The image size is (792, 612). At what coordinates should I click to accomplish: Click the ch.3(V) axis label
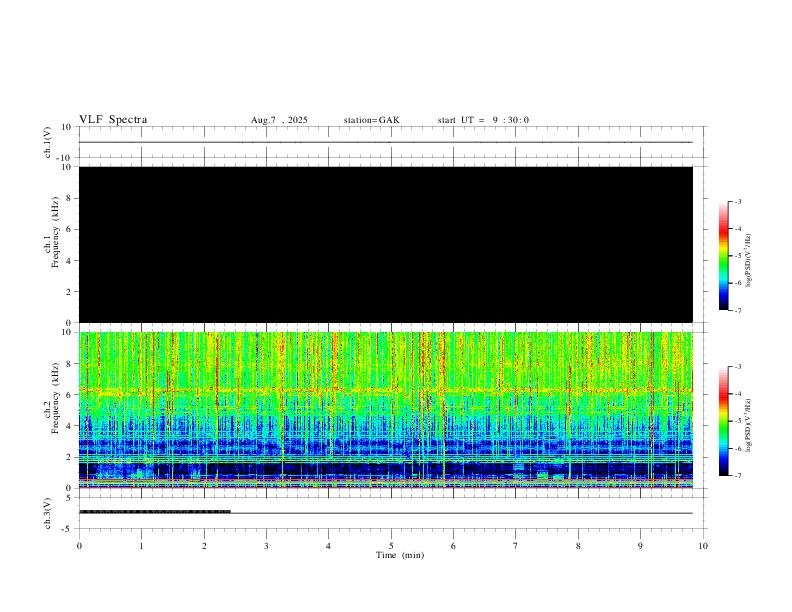coord(48,513)
